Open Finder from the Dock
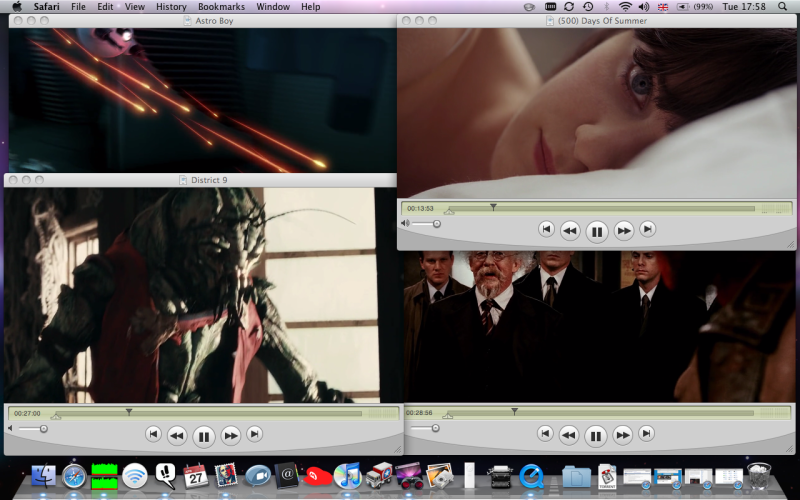Image resolution: width=800 pixels, height=500 pixels. 44,476
